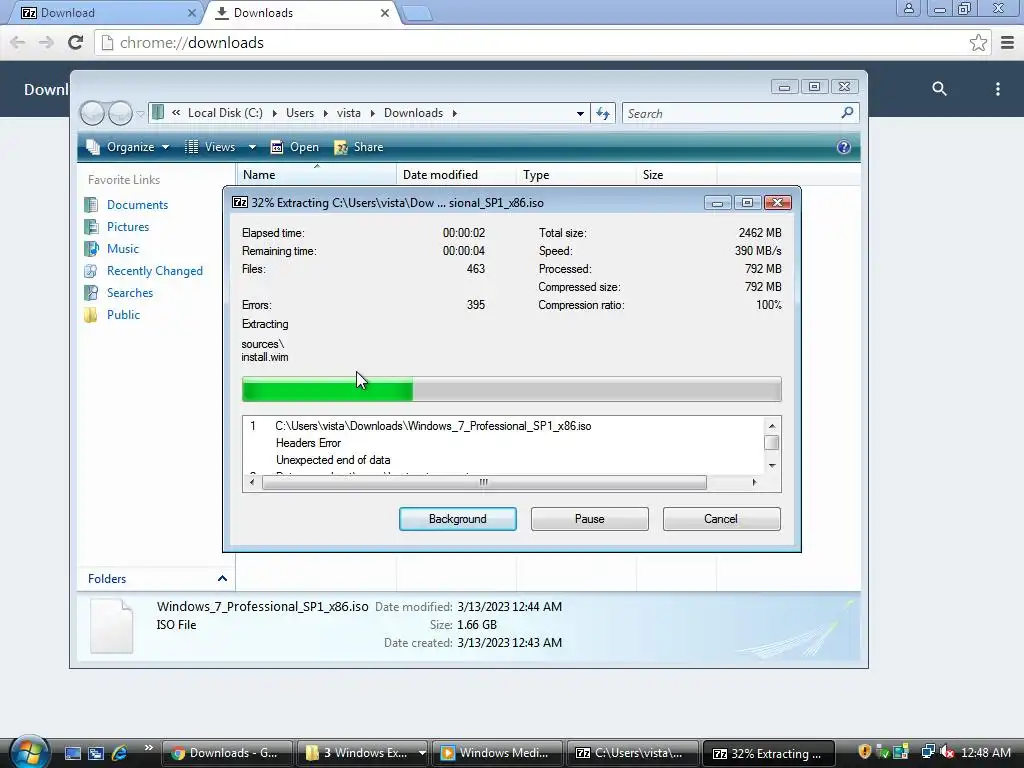Click the Chrome user profile icon
1024x768 pixels.
[908, 9]
